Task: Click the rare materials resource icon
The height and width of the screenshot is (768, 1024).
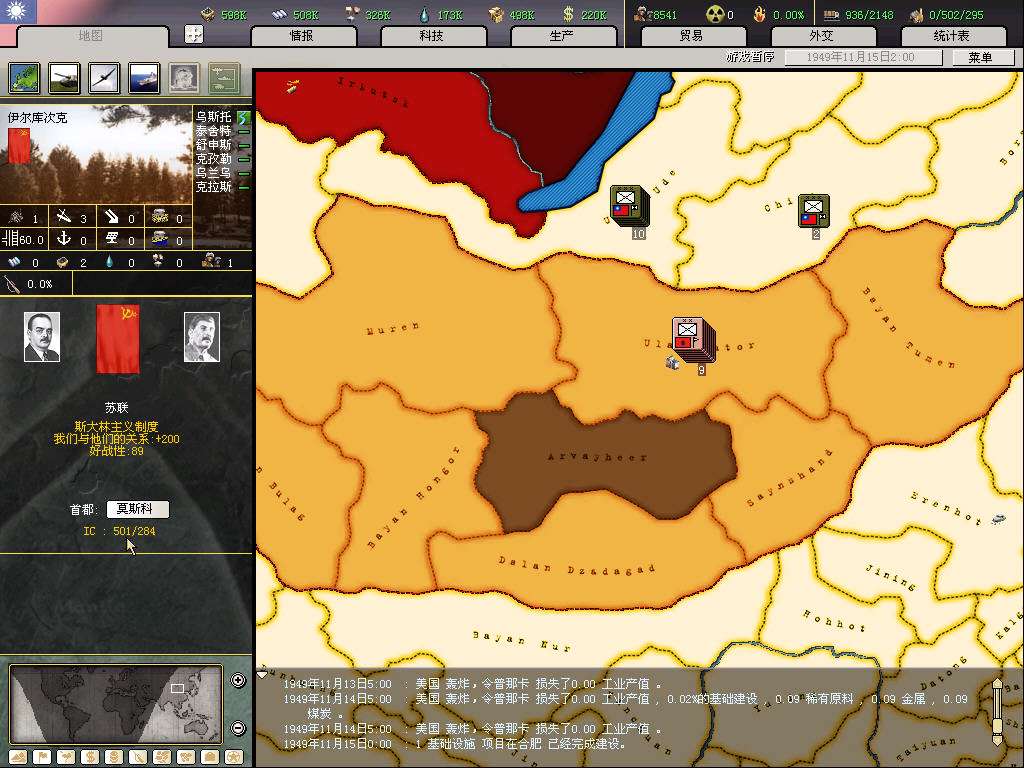Action: [352, 14]
